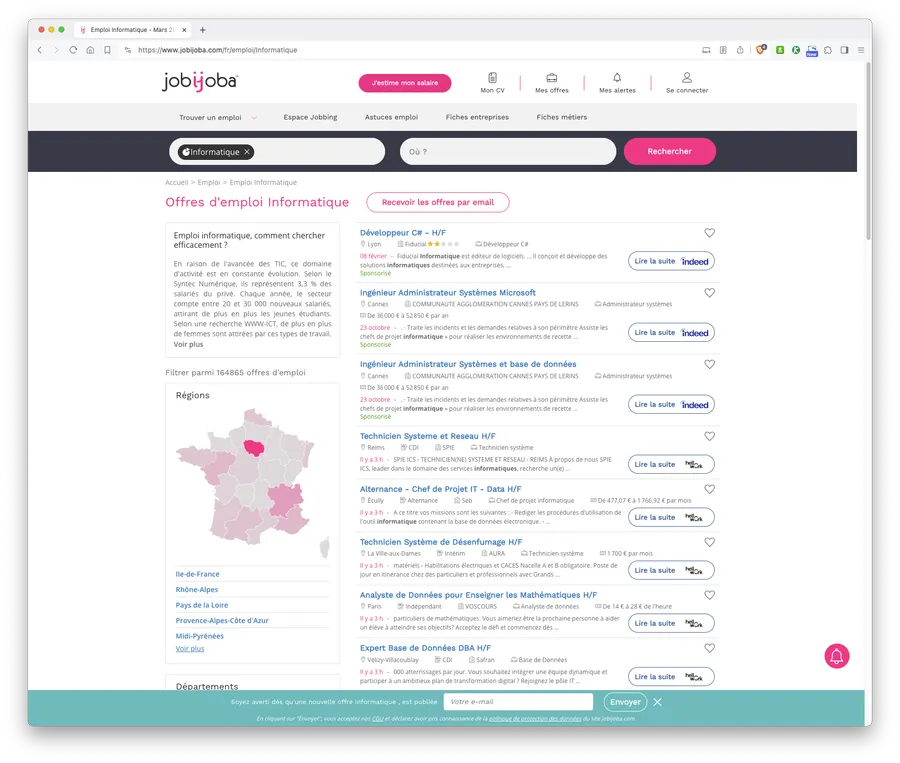Favorite Technicien Système de Désenfumage offer

coord(709,542)
